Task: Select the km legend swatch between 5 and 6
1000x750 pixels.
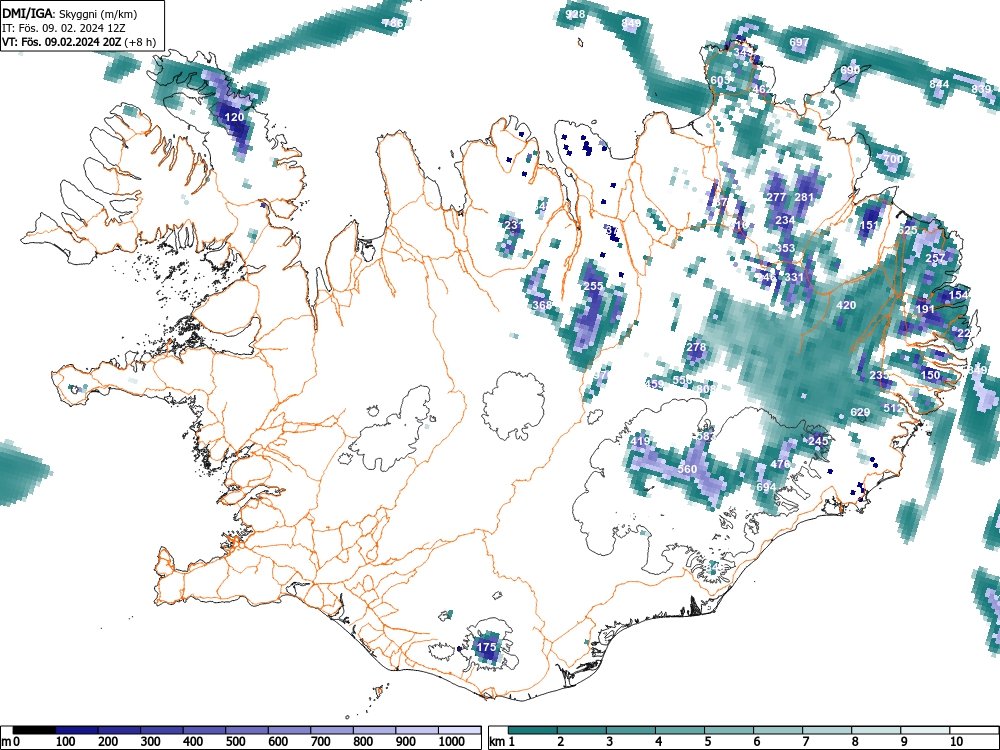Action: click(729, 730)
